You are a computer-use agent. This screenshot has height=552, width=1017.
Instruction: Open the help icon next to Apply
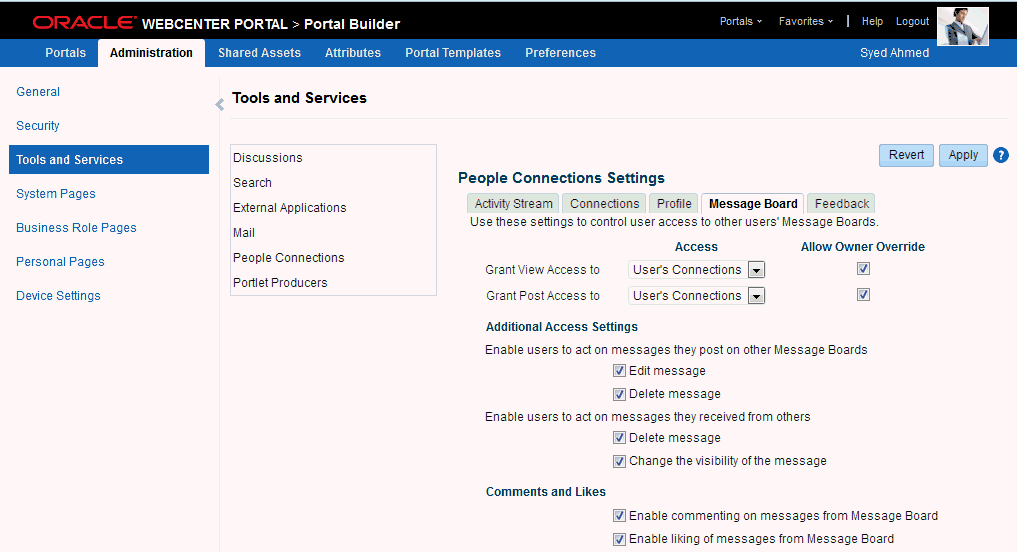click(1001, 155)
